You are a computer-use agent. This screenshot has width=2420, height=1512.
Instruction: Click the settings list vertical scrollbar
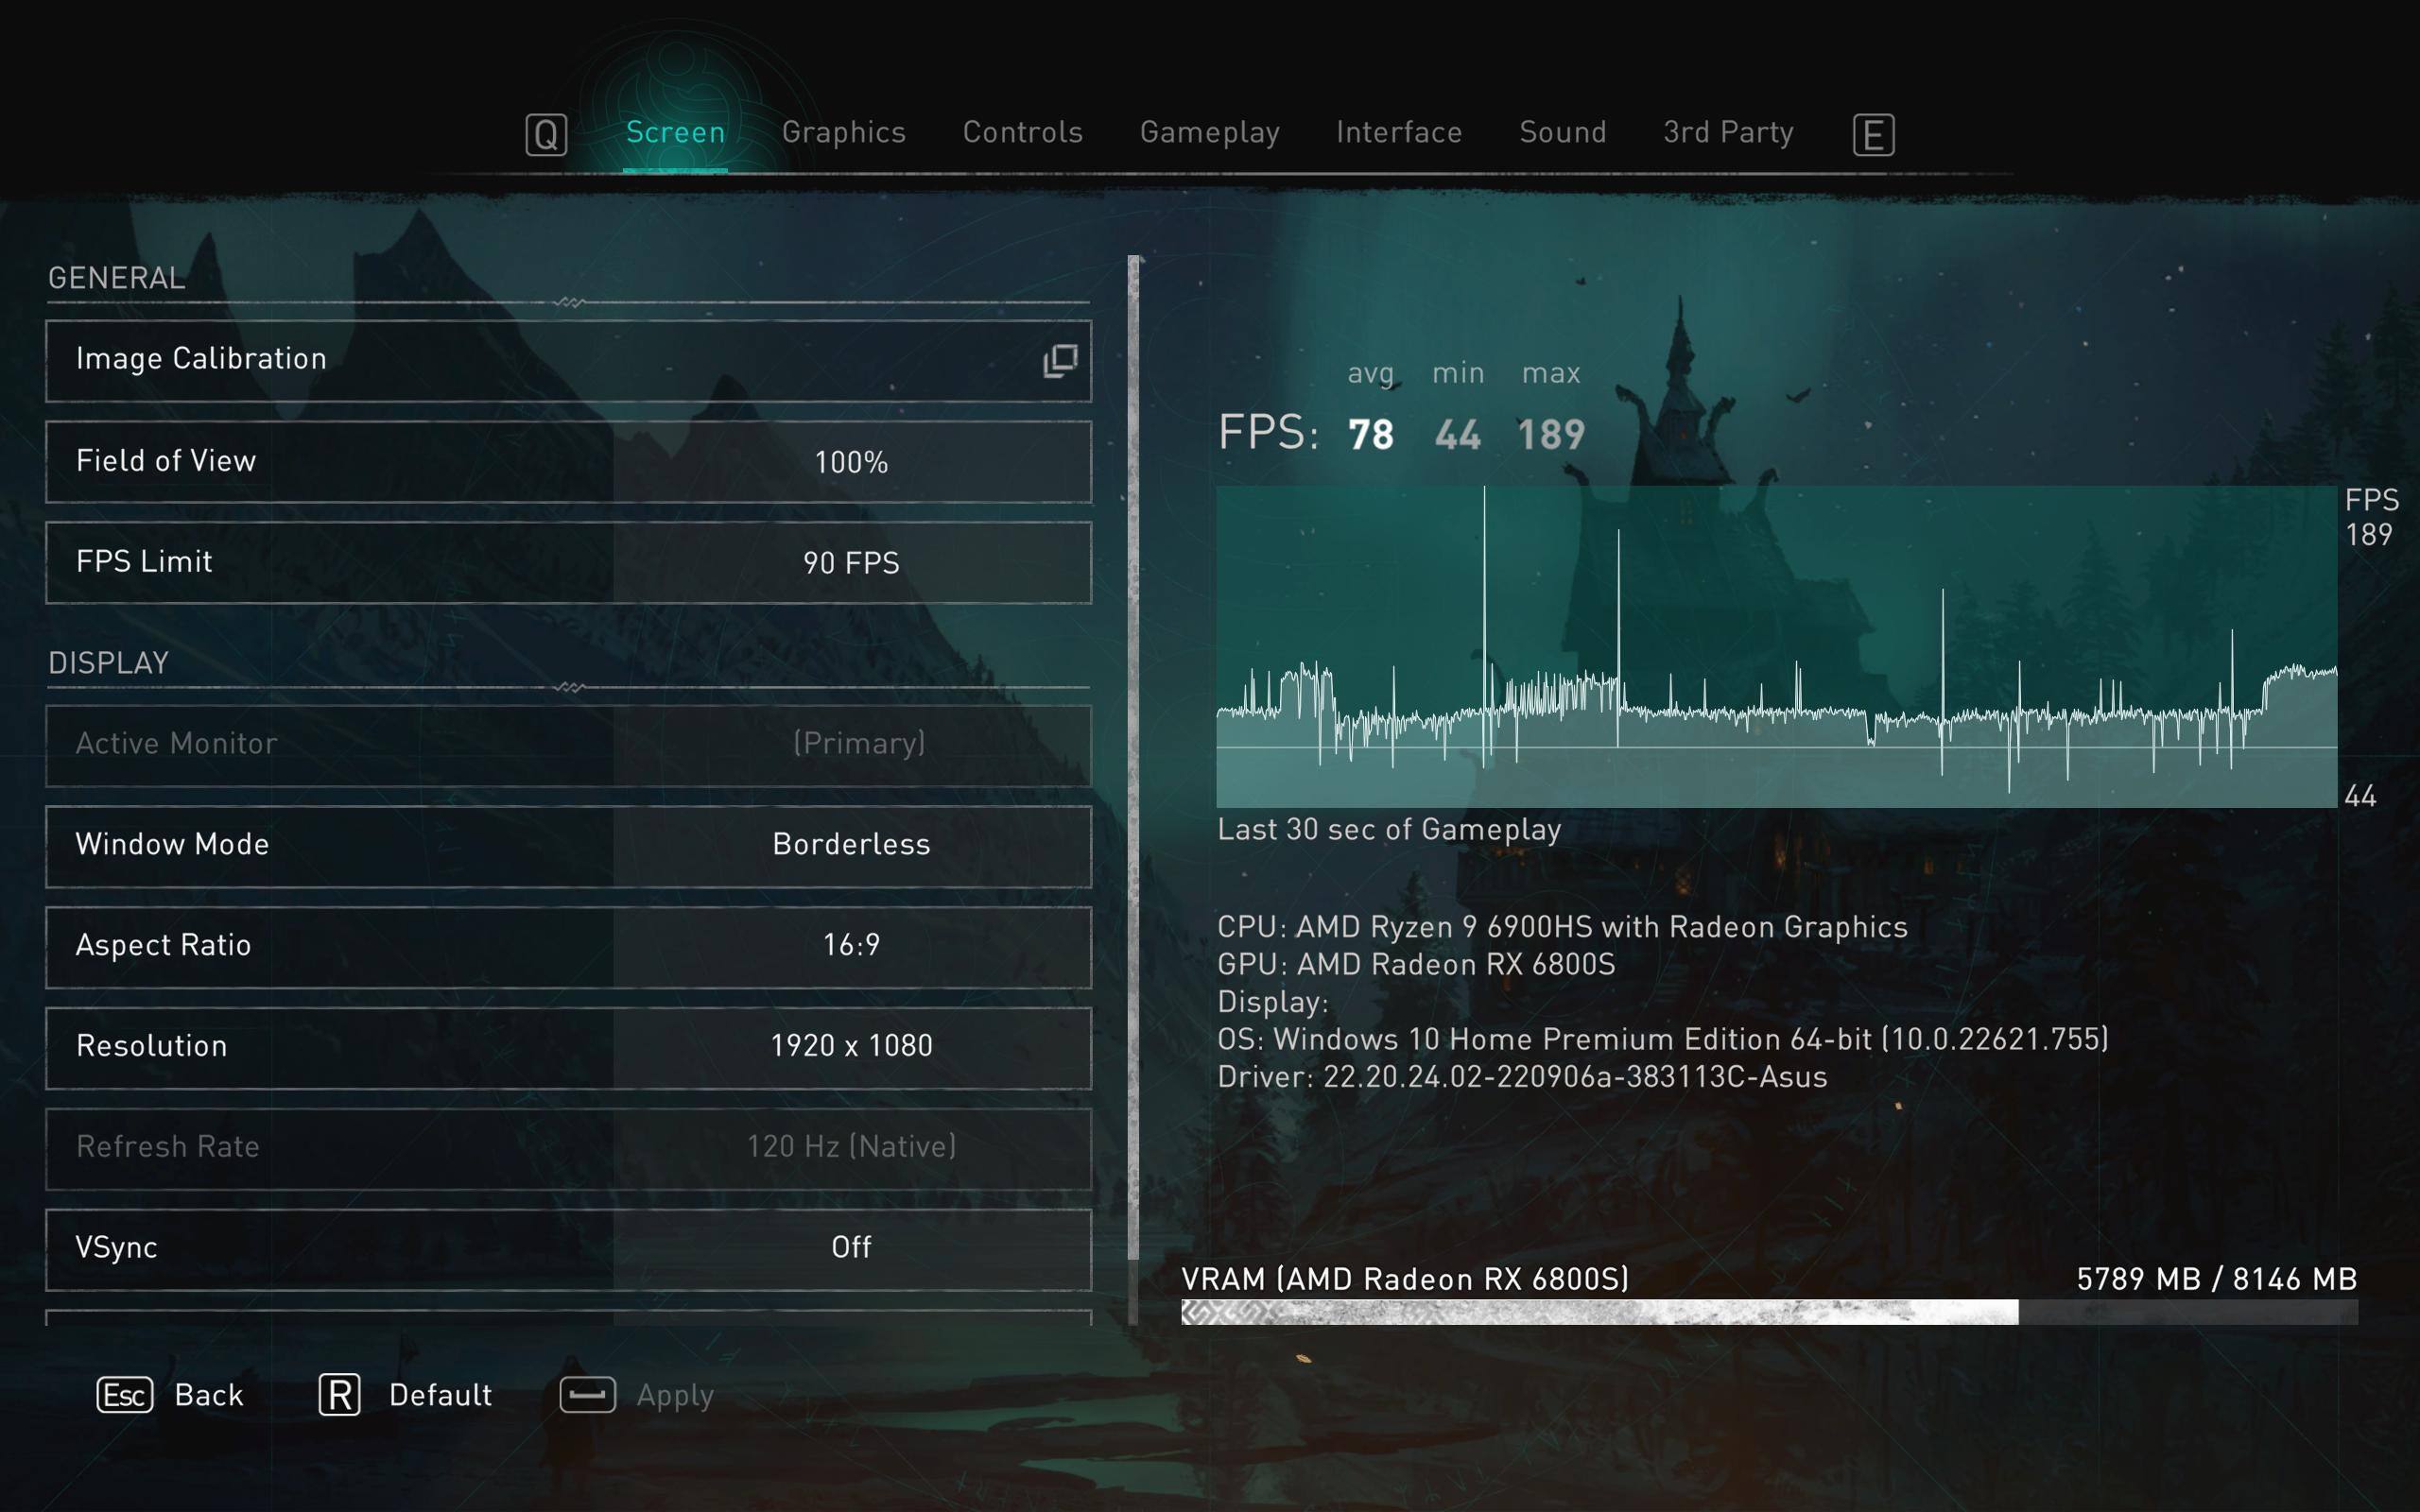pyautogui.click(x=1133, y=760)
